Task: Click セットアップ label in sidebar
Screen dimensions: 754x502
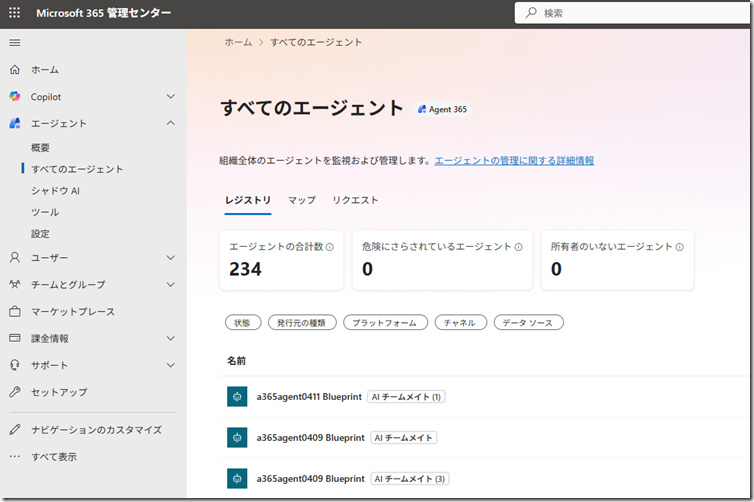Action: click(59, 392)
